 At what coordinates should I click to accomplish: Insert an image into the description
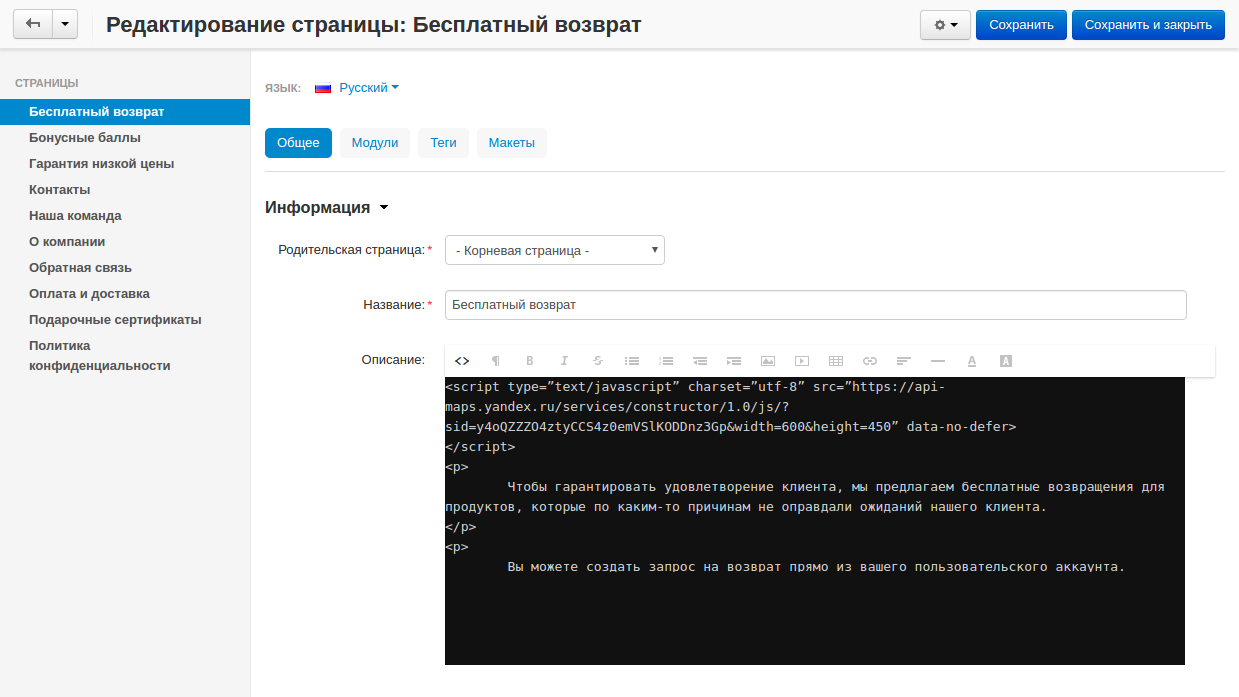point(767,361)
